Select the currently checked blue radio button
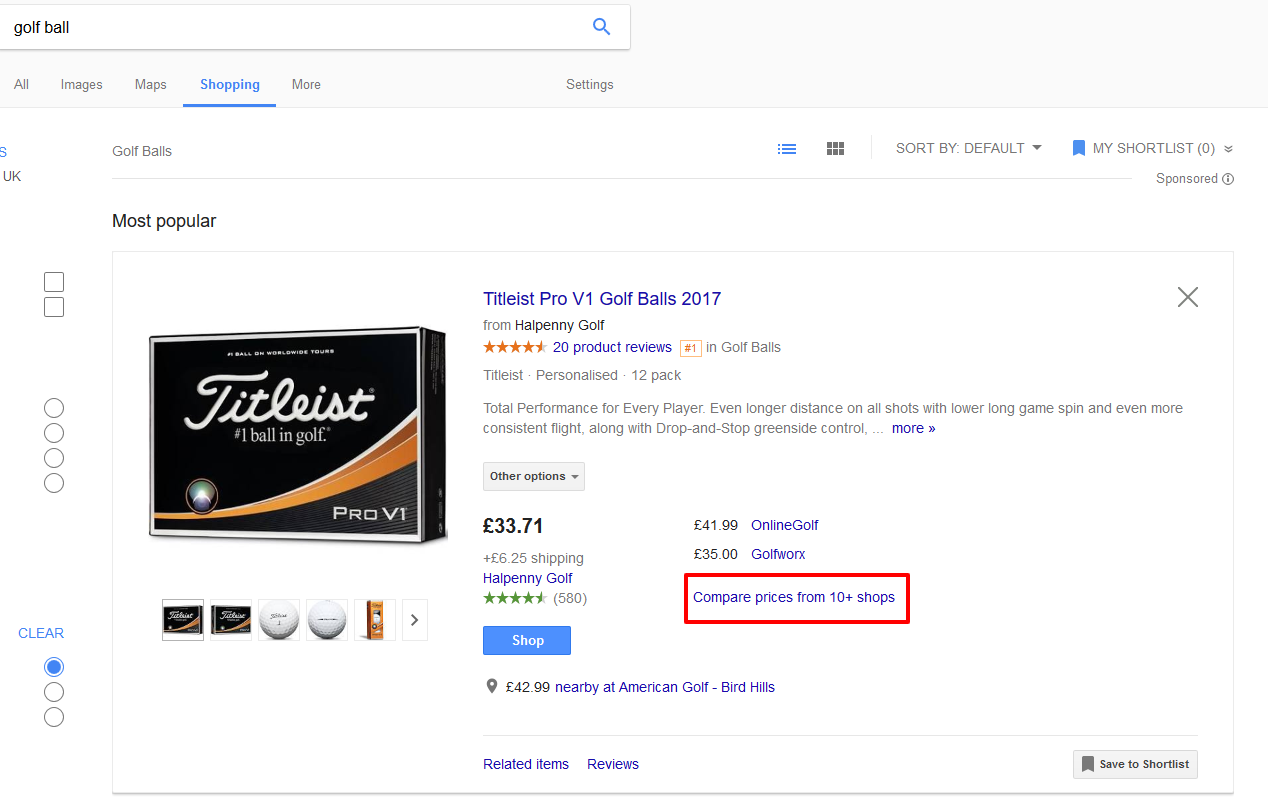Image resolution: width=1268 pixels, height=803 pixels. tap(54, 667)
